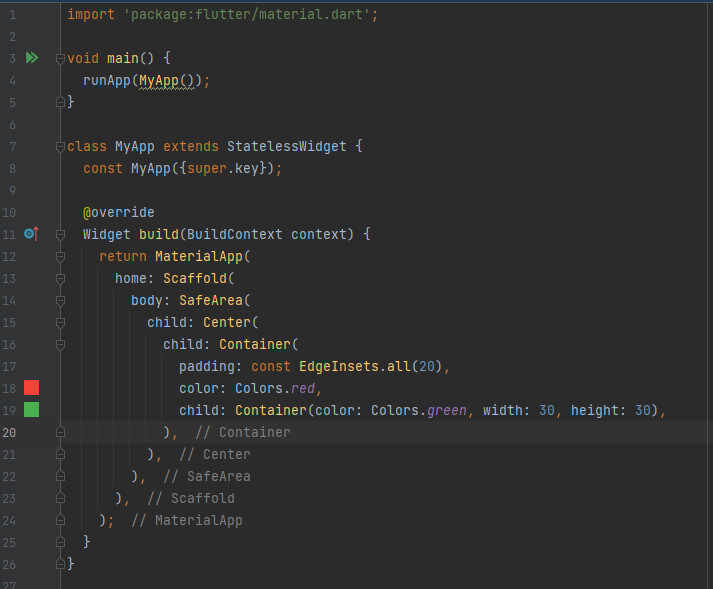713x589 pixels.
Task: Open the red color swatch in the gutter
Action: 31,388
